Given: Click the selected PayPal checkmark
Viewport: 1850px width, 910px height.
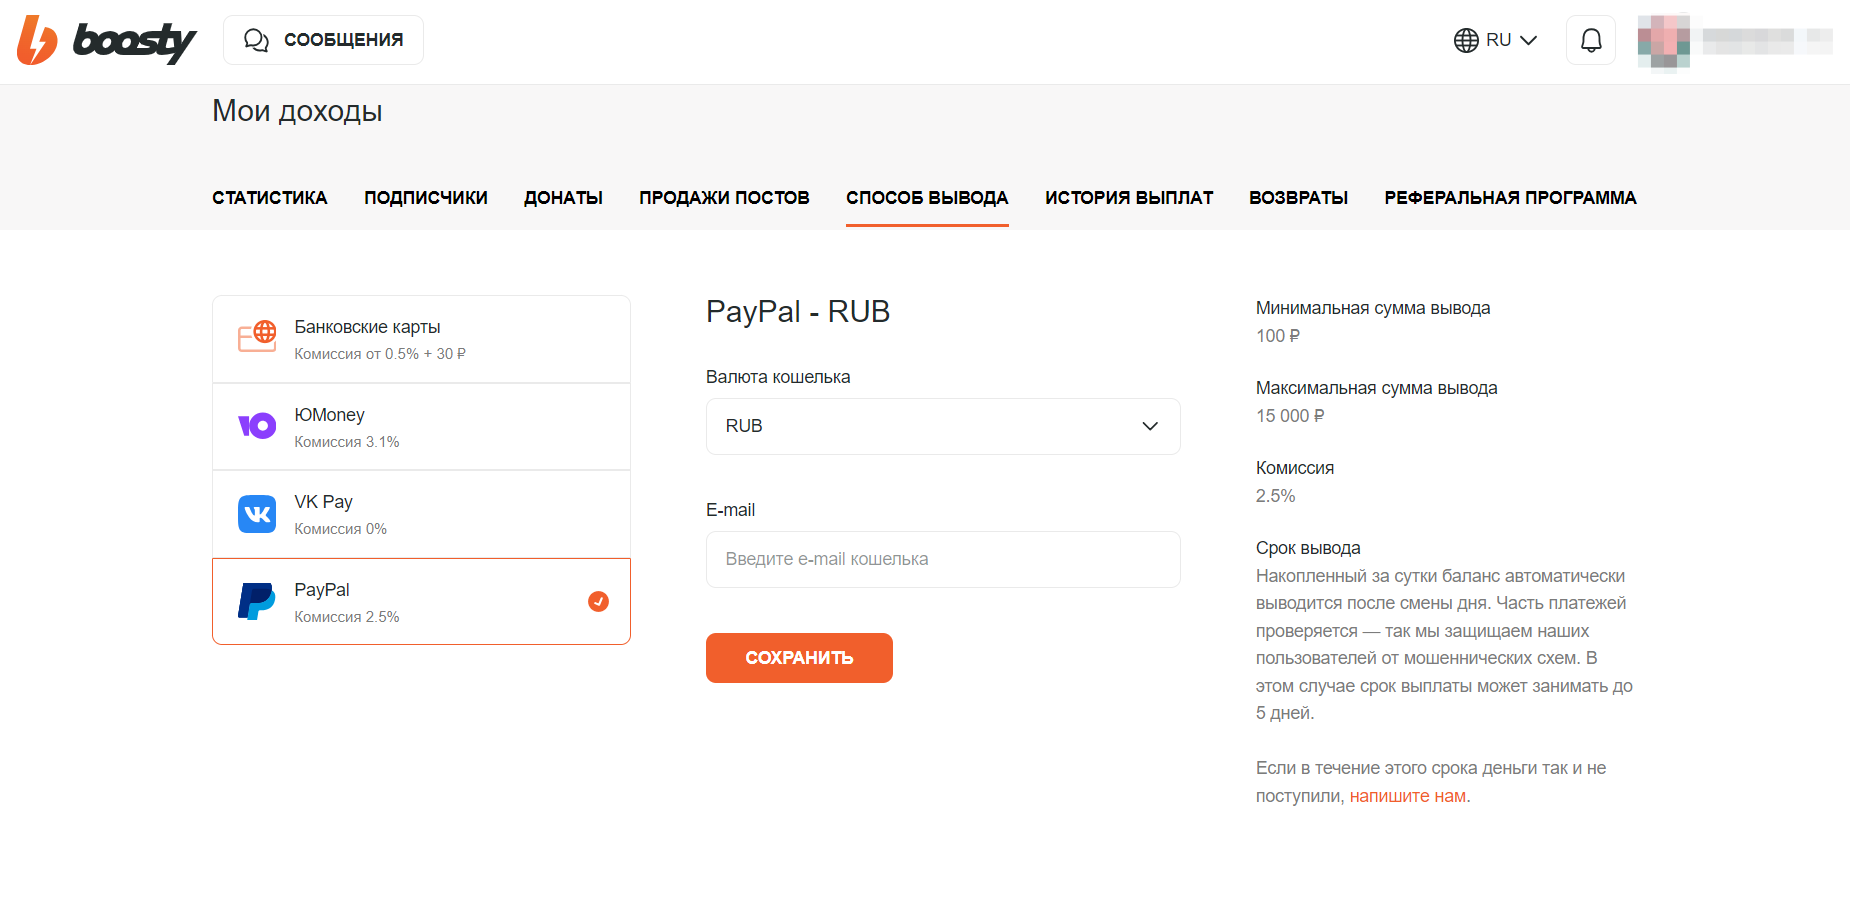Looking at the screenshot, I should point(598,601).
